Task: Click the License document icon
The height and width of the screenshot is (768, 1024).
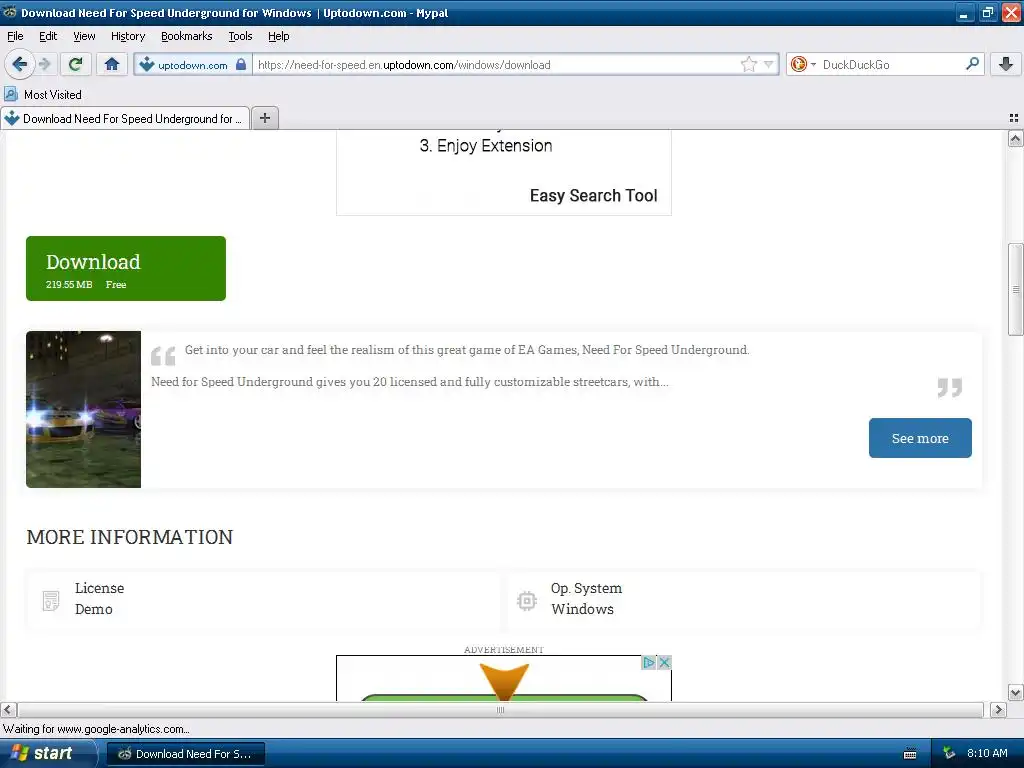Action: (x=50, y=600)
